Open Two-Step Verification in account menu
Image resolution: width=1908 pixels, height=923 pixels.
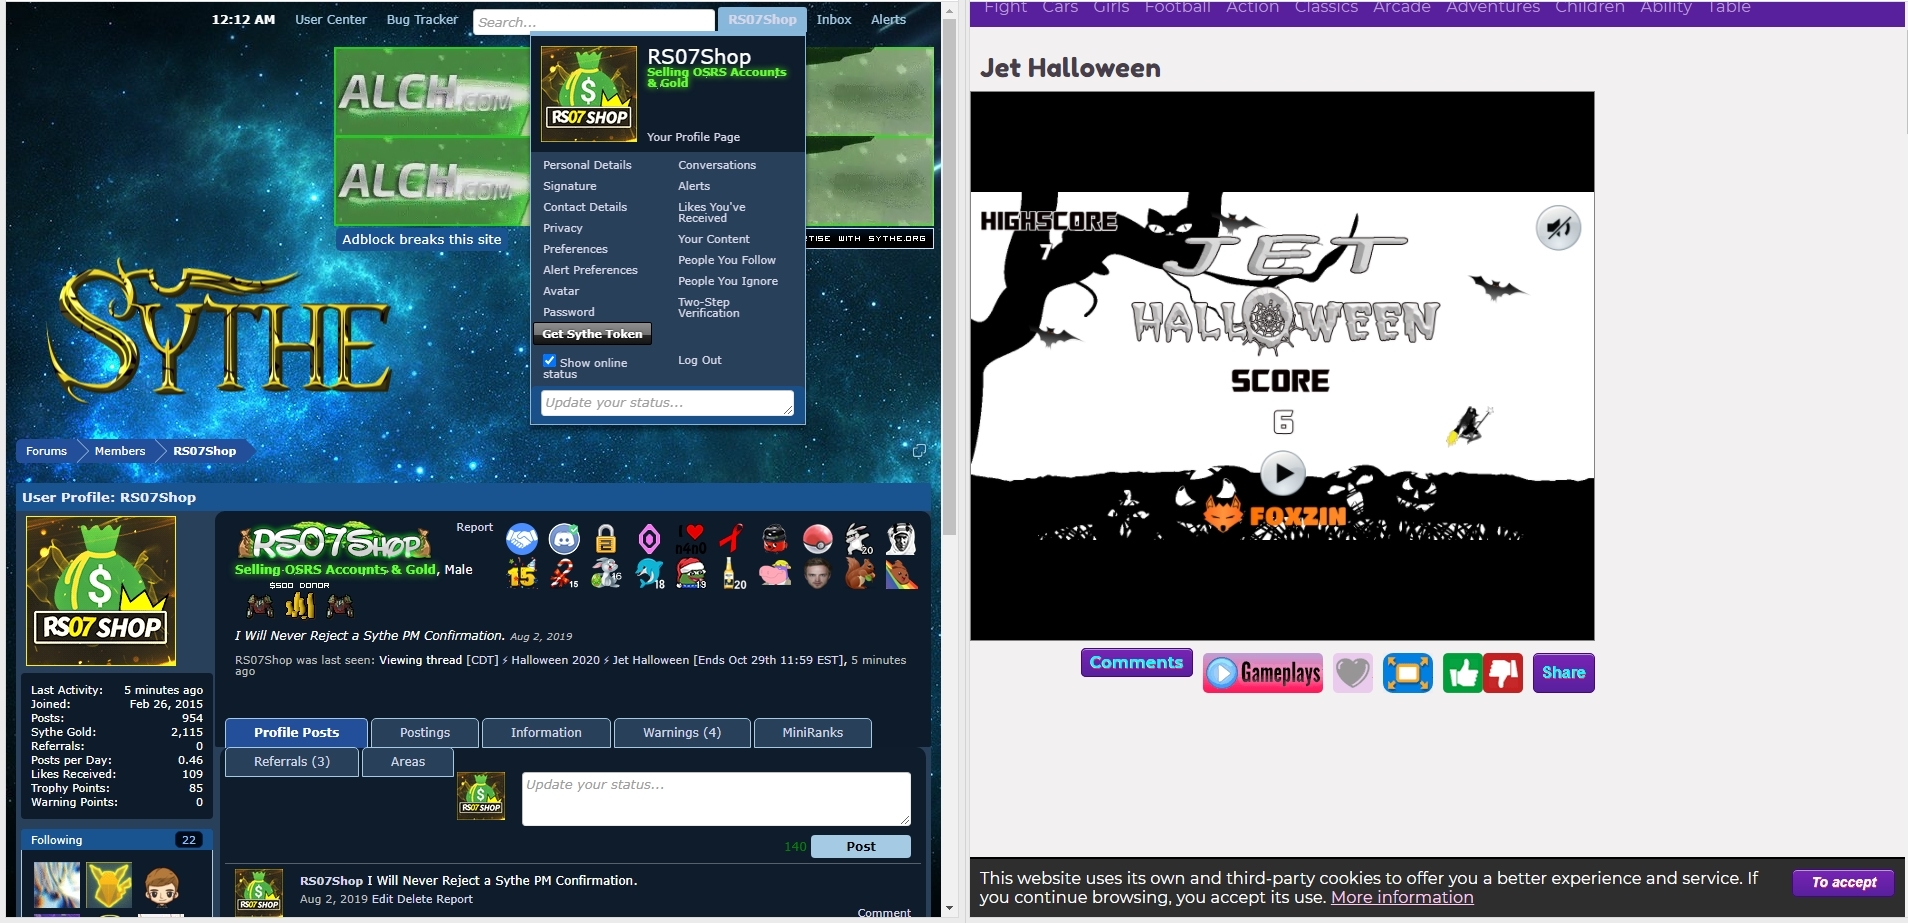(x=709, y=308)
